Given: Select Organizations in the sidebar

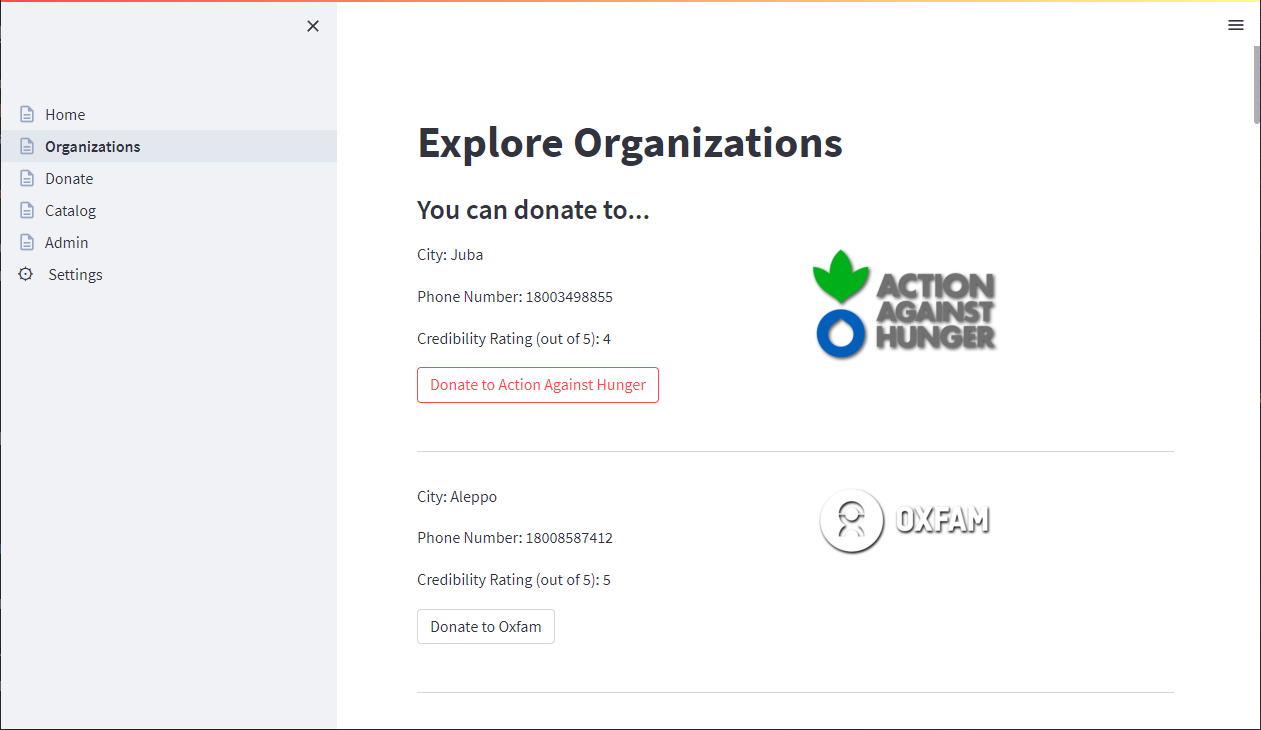Looking at the screenshot, I should pos(168,146).
